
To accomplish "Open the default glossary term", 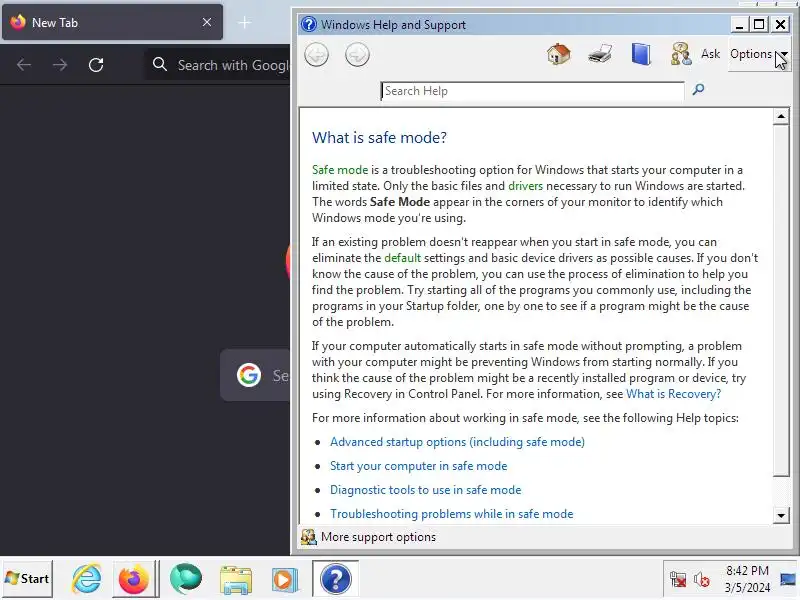I will point(403,258).
